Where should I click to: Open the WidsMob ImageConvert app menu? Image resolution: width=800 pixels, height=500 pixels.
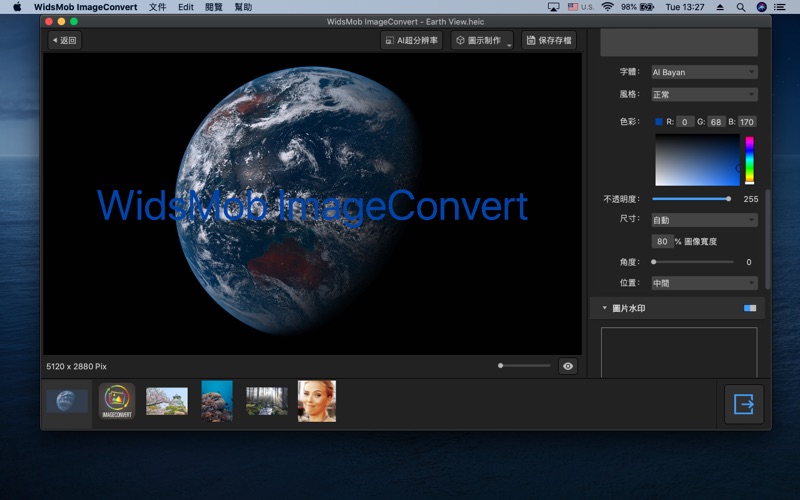point(85,7)
